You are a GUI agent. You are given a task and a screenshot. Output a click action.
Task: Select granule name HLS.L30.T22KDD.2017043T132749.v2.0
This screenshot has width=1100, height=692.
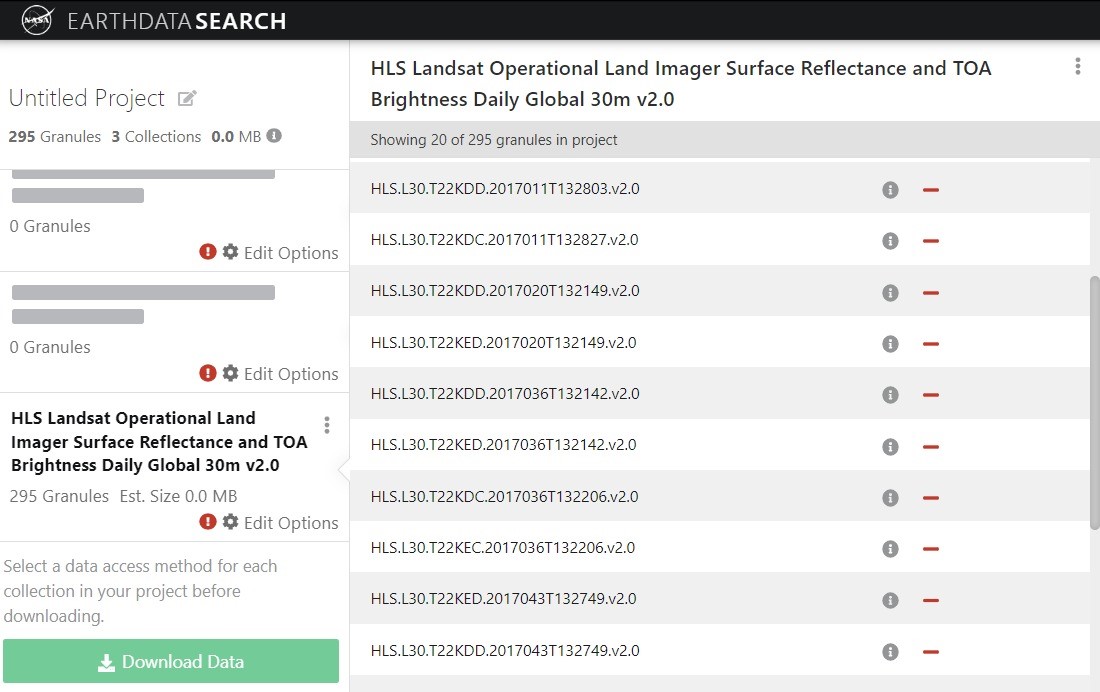[505, 651]
